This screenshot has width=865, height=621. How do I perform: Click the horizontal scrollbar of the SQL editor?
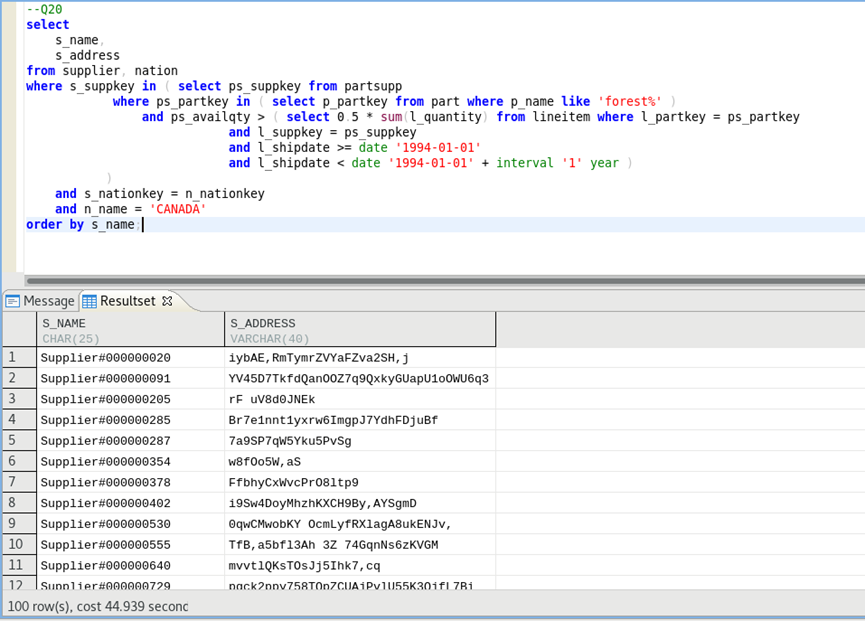(445, 280)
